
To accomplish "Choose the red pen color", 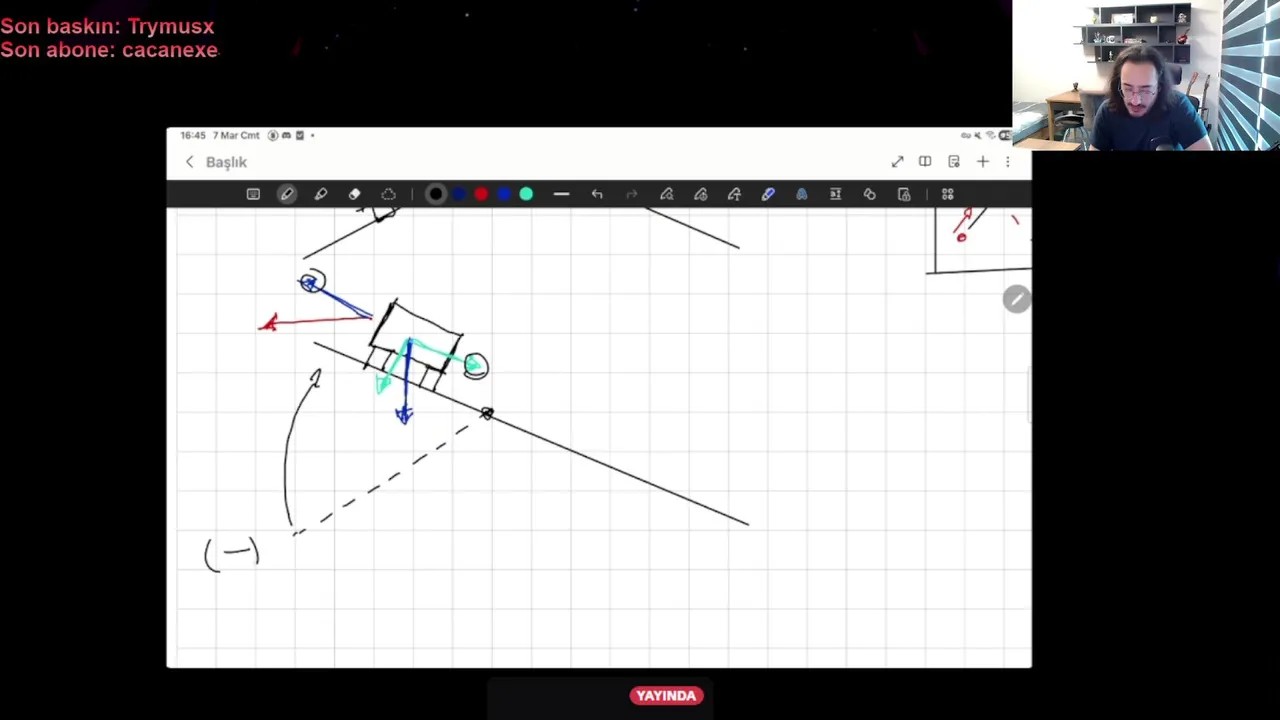I will [x=481, y=194].
